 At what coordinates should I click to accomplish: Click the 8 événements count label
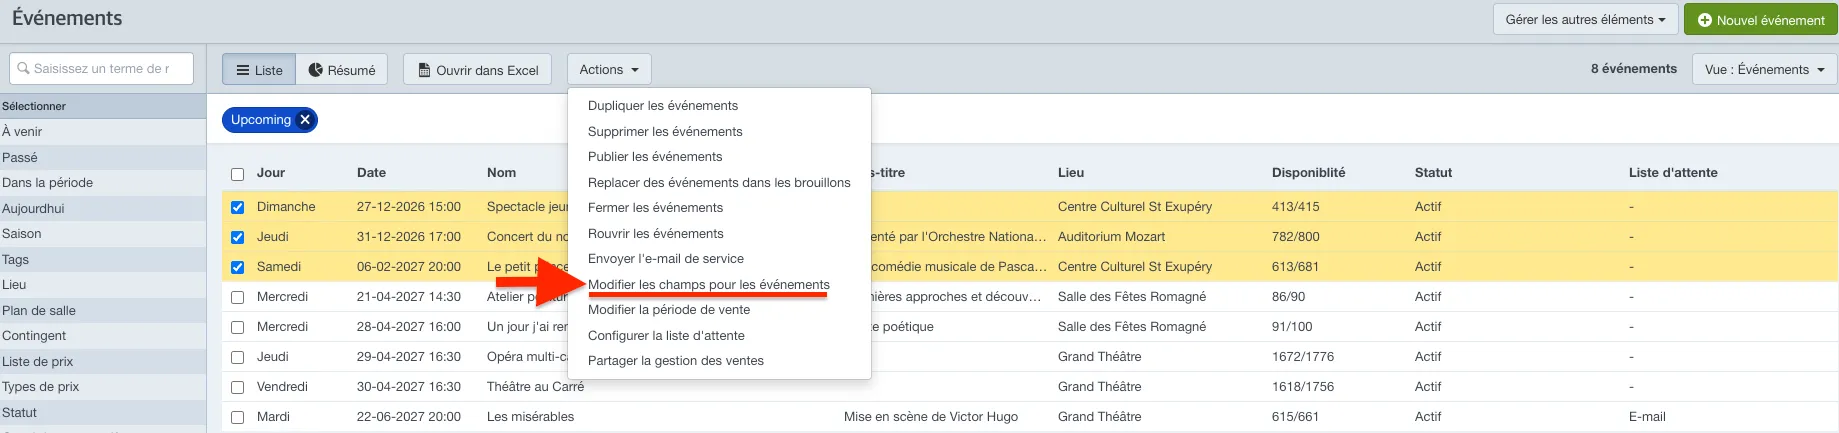point(1634,68)
